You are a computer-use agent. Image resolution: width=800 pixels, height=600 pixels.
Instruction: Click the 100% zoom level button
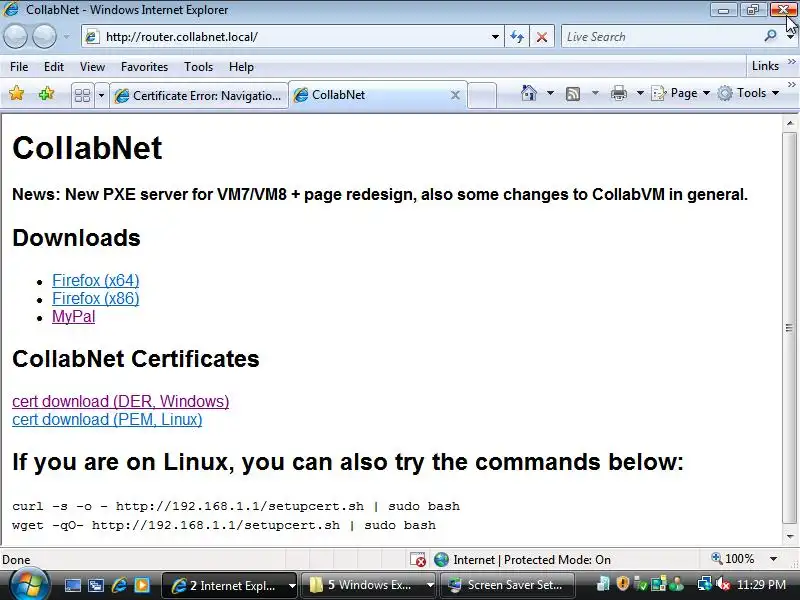pos(733,559)
